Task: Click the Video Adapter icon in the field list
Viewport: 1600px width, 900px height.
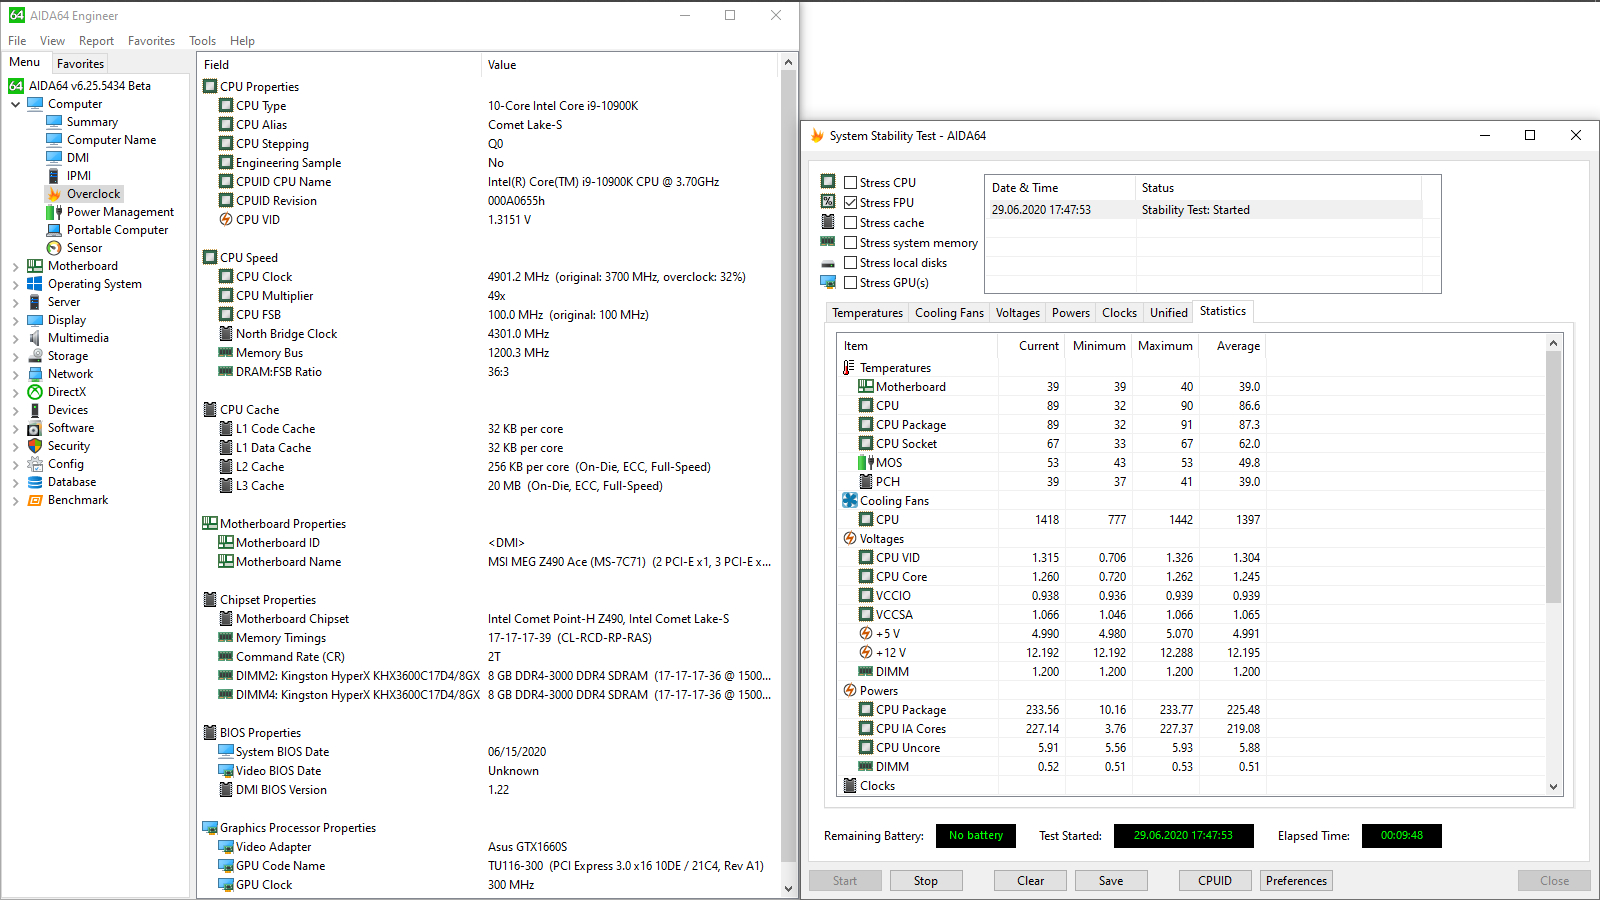Action: click(x=226, y=847)
